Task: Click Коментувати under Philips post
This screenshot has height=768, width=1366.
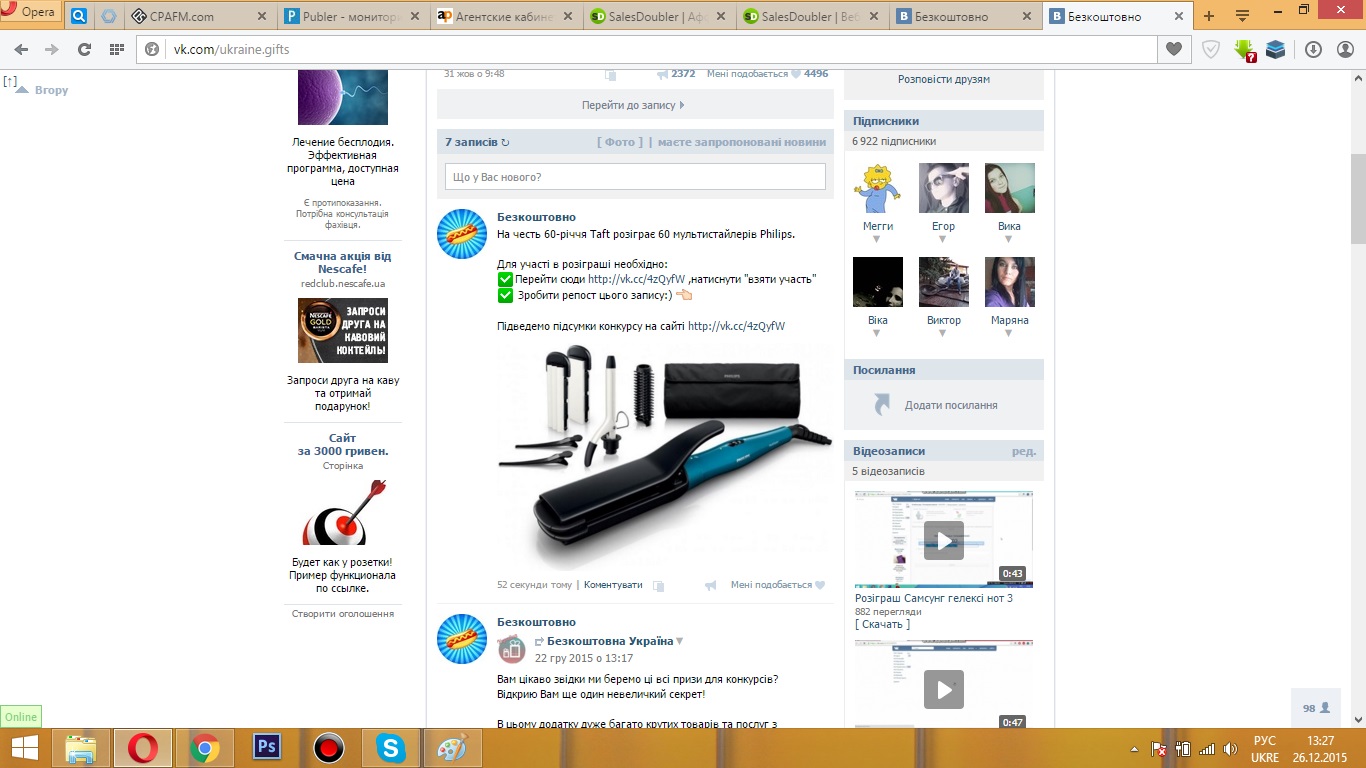Action: point(613,585)
